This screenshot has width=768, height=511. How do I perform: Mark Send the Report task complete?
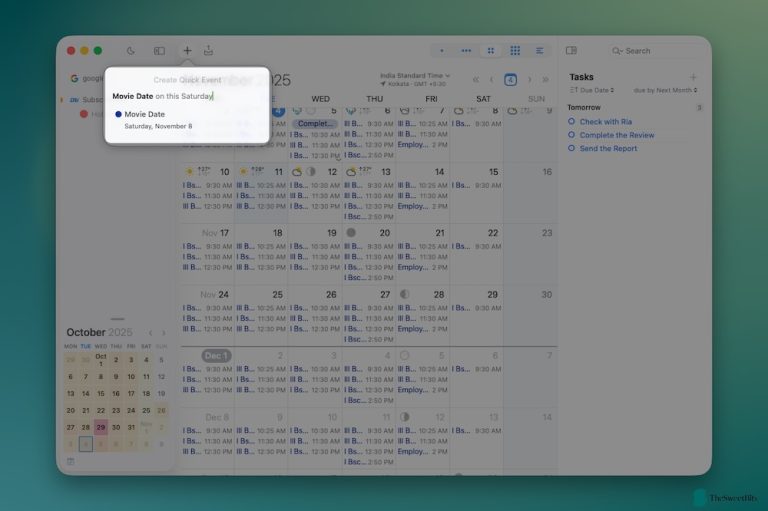click(571, 148)
